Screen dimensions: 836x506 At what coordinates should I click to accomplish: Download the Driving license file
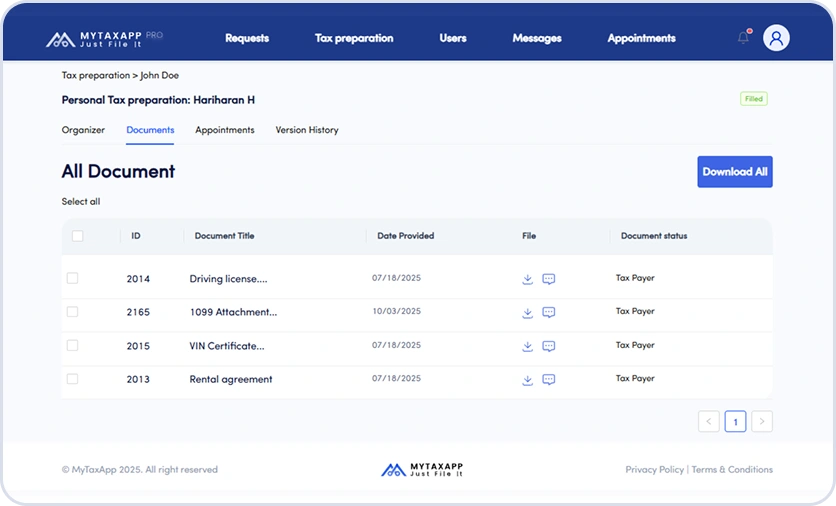tap(527, 279)
